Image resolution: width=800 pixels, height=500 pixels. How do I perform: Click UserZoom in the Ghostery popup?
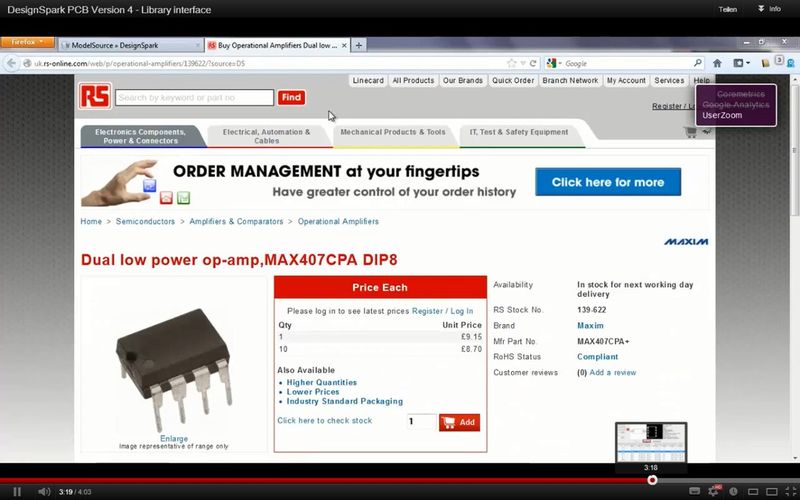point(722,115)
